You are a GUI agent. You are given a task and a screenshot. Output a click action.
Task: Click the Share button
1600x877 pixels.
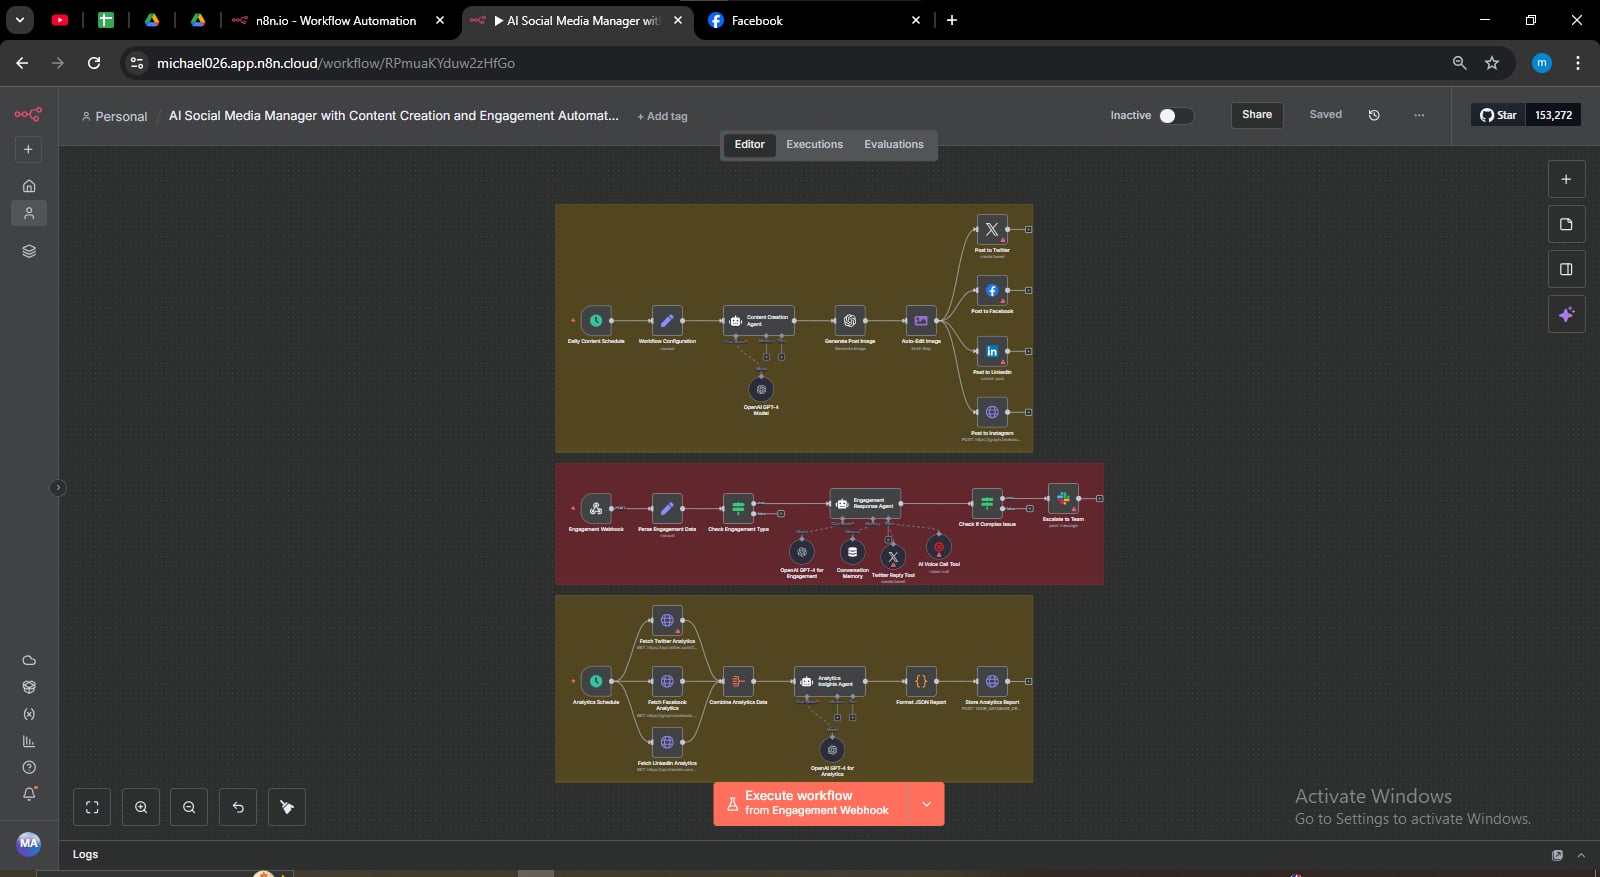pyautogui.click(x=1257, y=115)
